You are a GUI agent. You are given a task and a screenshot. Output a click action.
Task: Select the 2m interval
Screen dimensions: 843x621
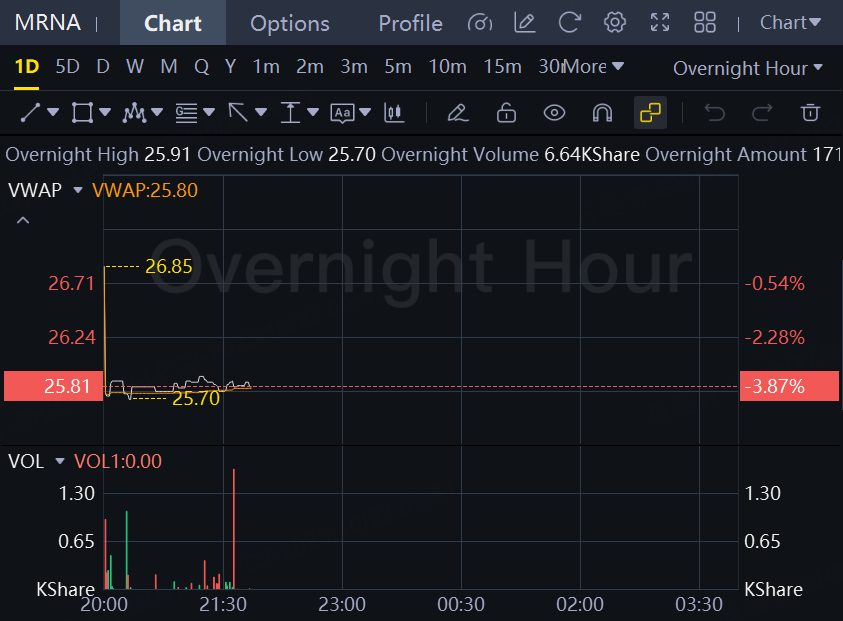[x=310, y=67]
